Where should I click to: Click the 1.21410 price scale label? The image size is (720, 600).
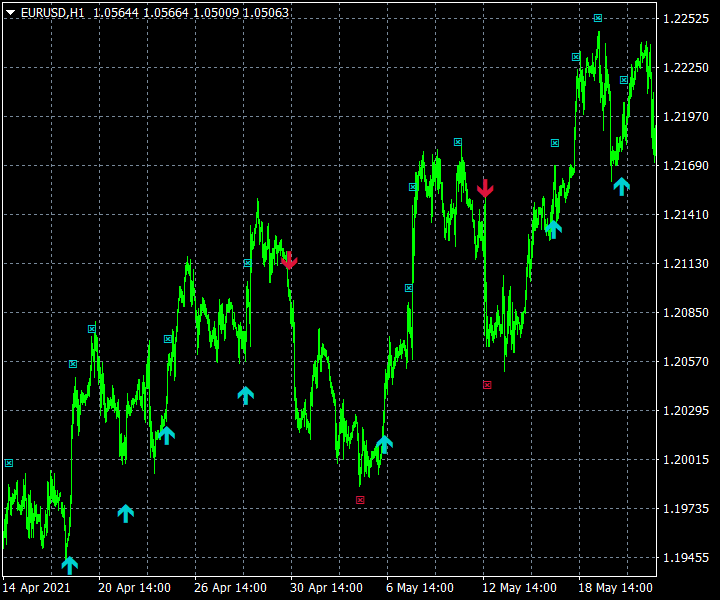coord(686,214)
